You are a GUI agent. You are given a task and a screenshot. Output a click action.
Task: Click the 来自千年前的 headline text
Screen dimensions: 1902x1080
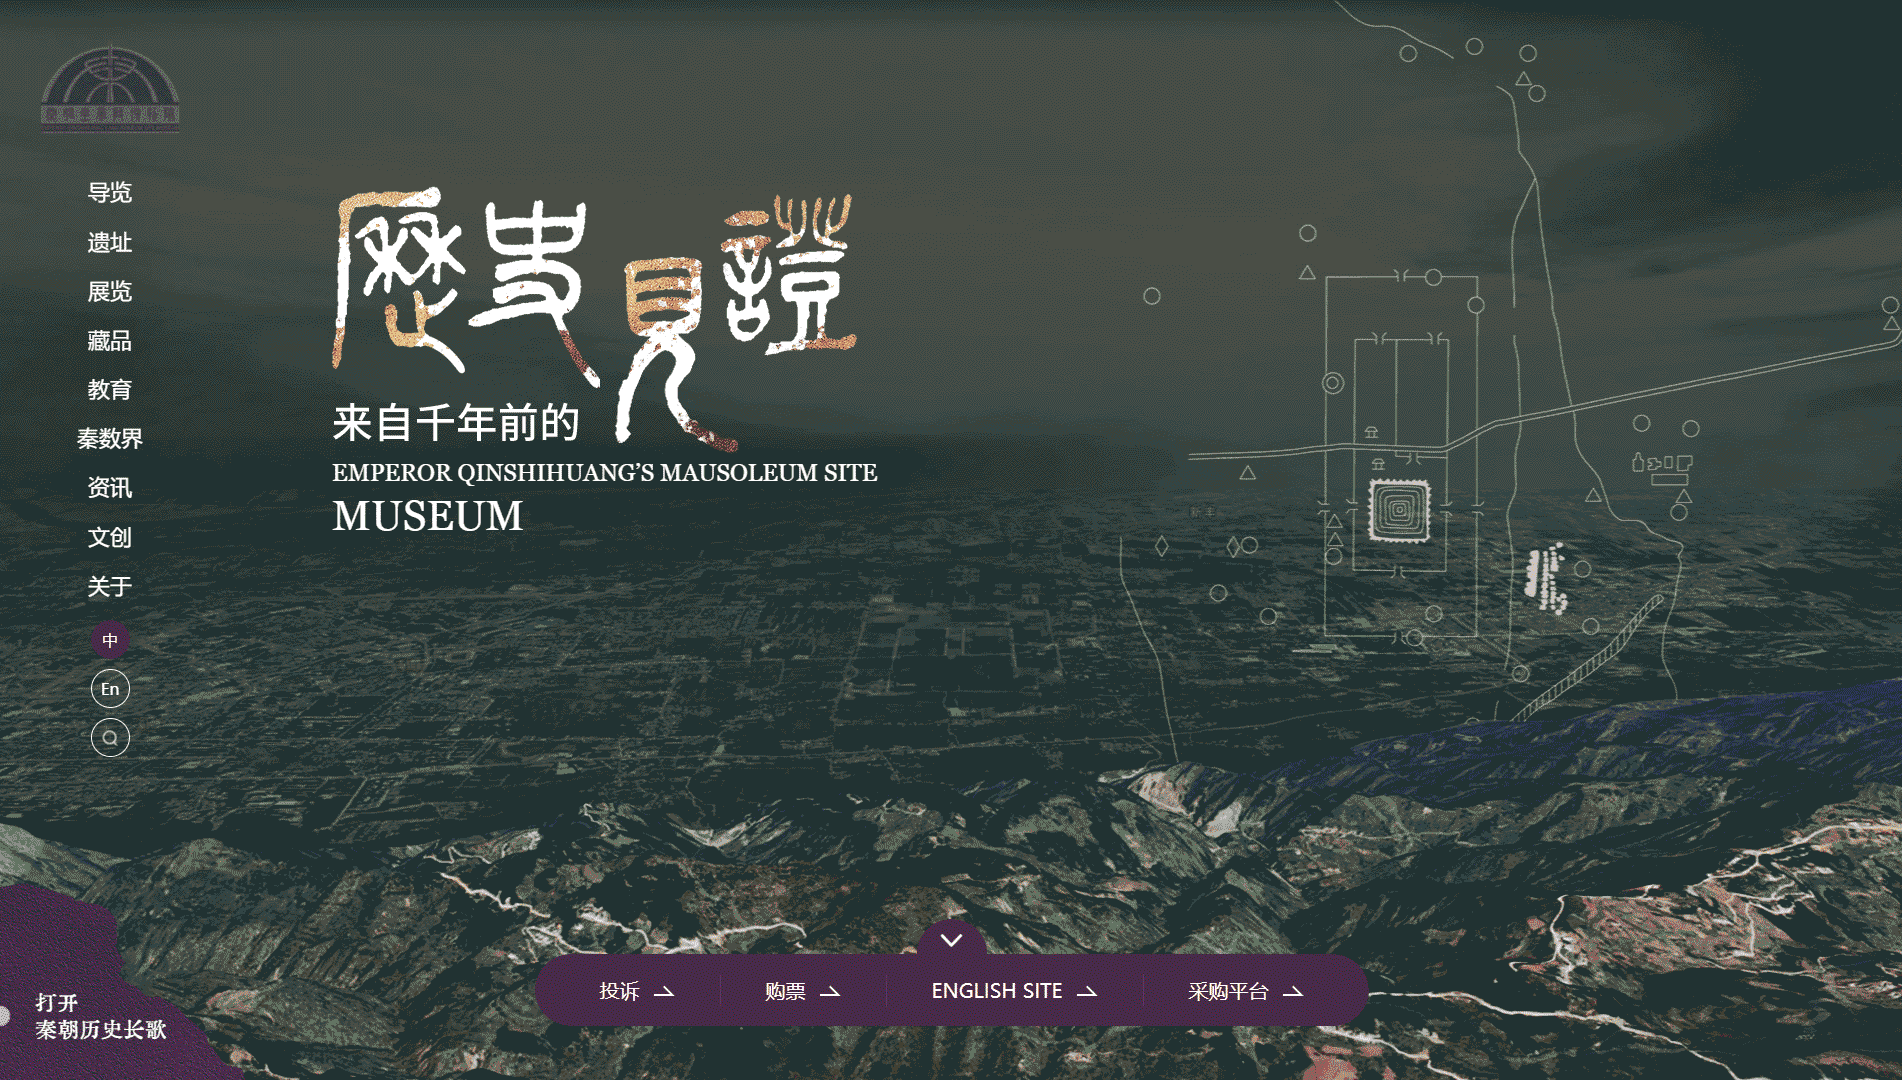tap(456, 423)
